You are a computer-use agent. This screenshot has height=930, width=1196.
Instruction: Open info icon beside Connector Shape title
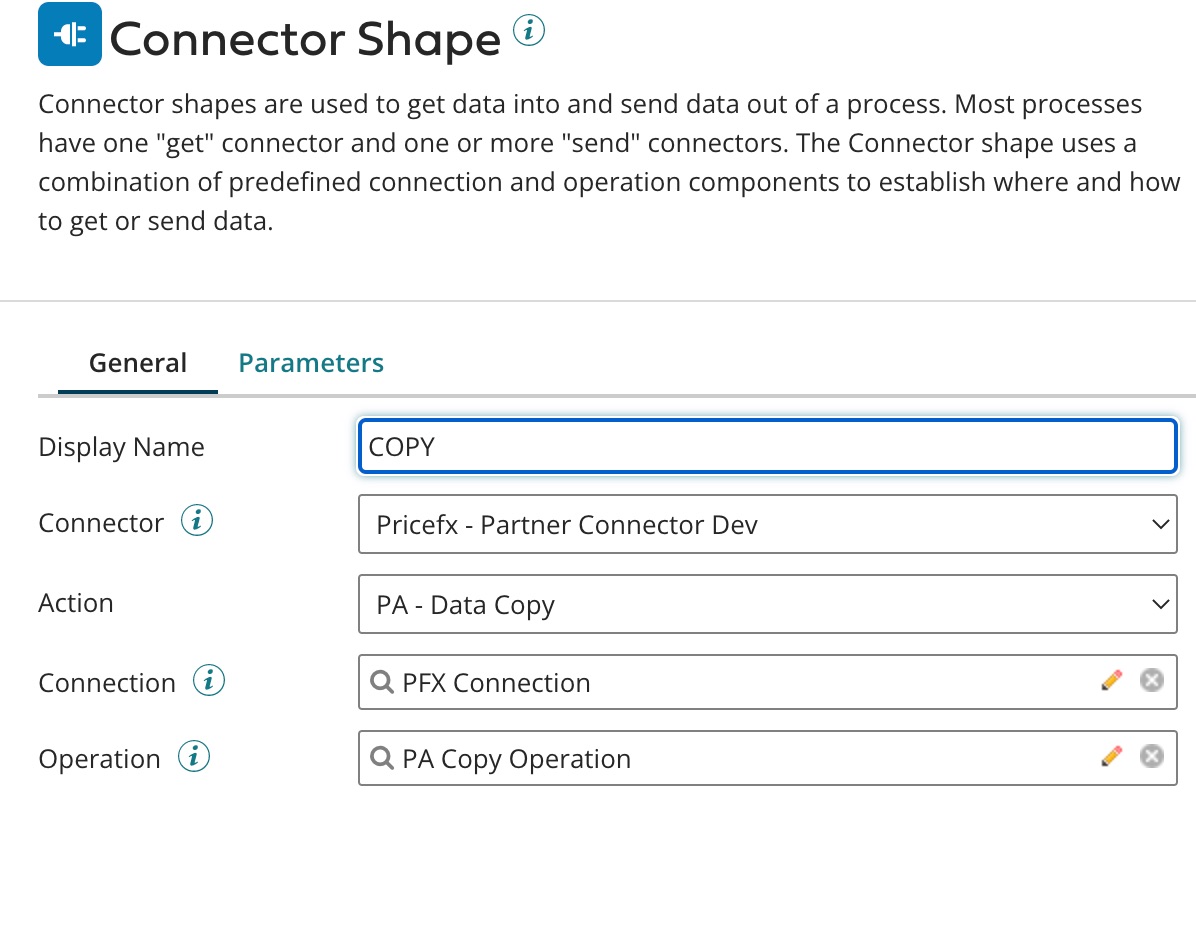click(x=529, y=32)
